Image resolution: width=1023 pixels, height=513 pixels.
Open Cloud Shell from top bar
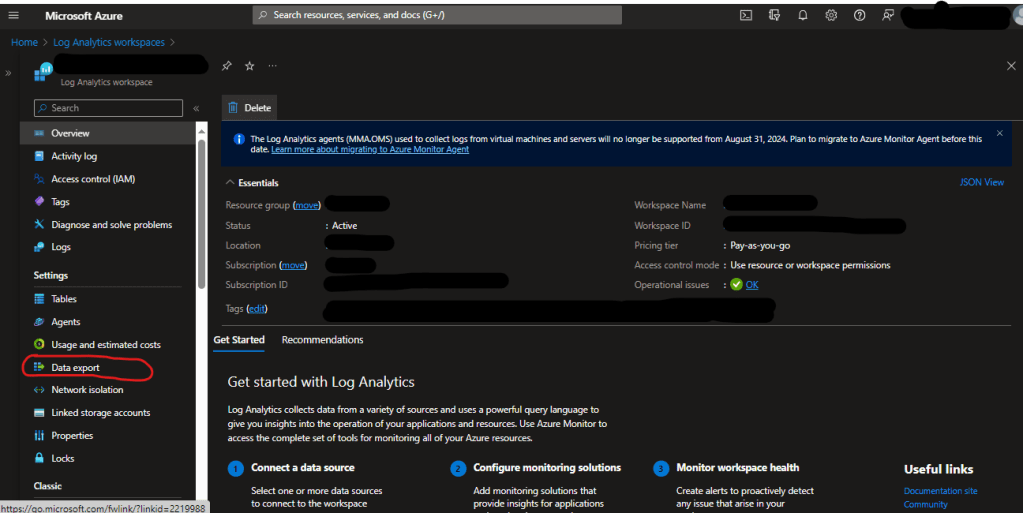[x=745, y=15]
